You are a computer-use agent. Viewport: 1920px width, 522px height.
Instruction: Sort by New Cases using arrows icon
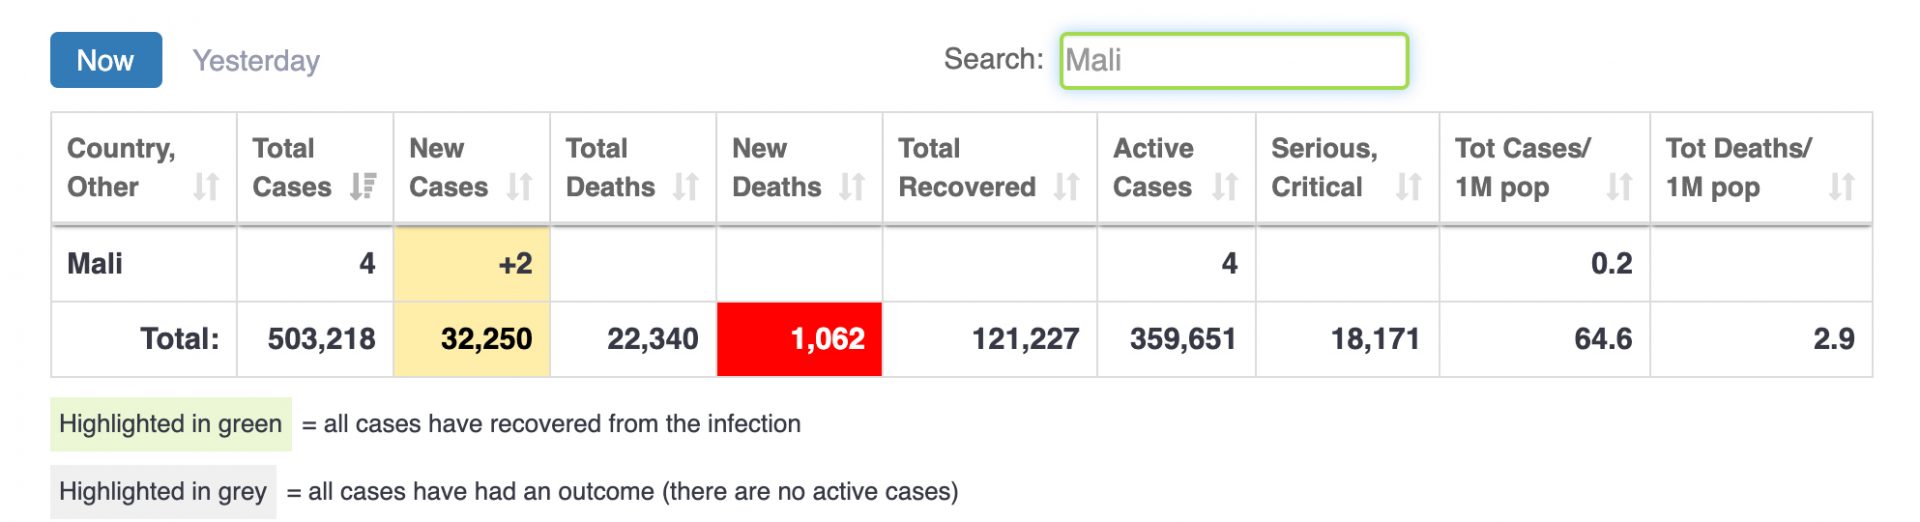[x=519, y=187]
